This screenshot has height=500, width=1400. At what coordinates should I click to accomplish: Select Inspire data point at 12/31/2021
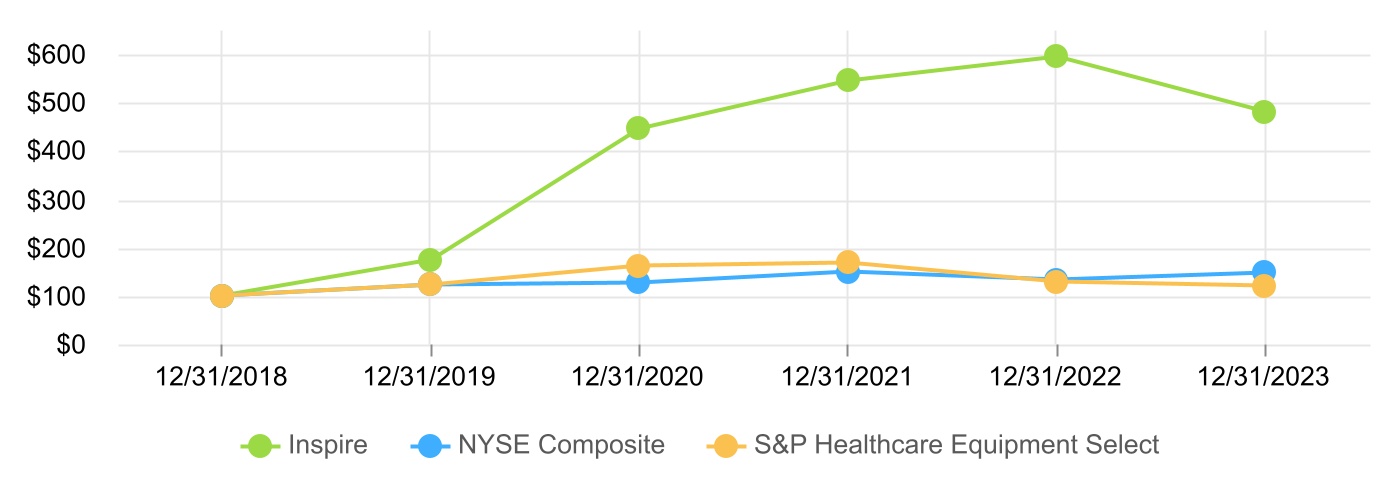point(848,80)
